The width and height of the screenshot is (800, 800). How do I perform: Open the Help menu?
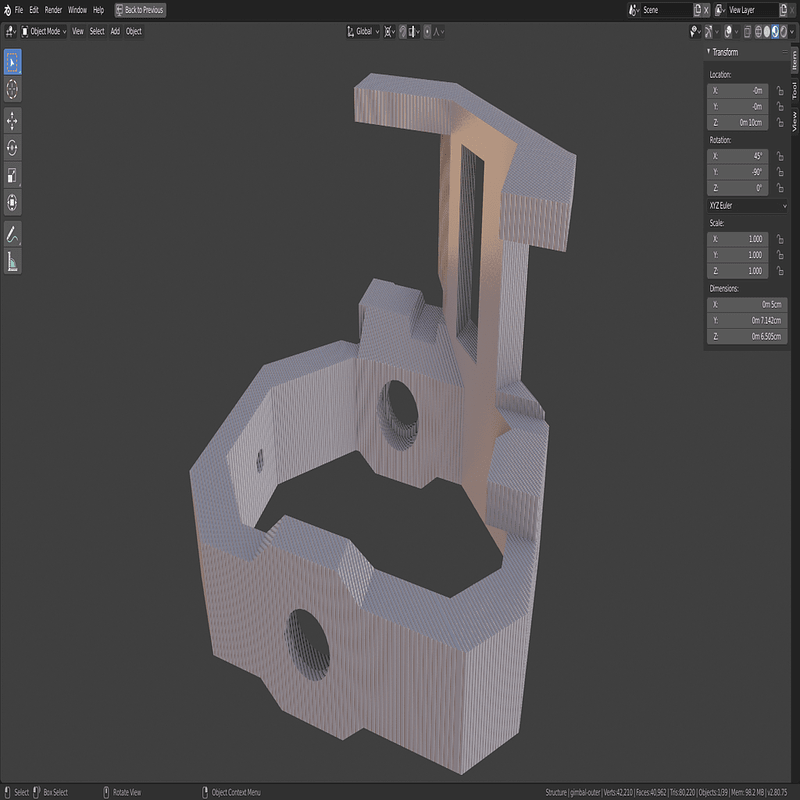[x=98, y=10]
